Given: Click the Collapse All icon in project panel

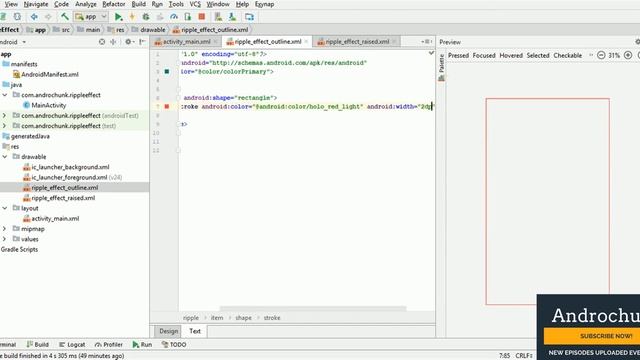Looking at the screenshot, I should (113, 42).
